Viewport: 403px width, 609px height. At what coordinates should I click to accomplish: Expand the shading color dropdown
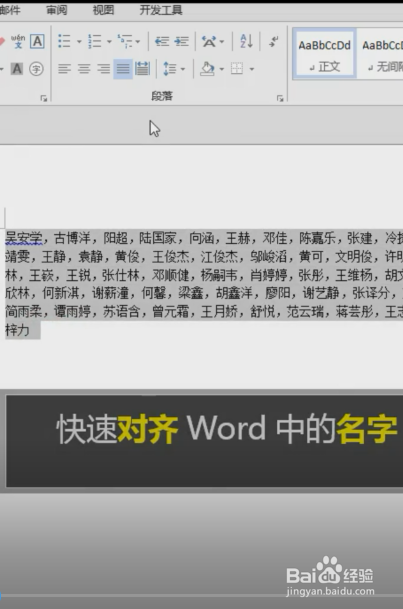pyautogui.click(x=222, y=69)
